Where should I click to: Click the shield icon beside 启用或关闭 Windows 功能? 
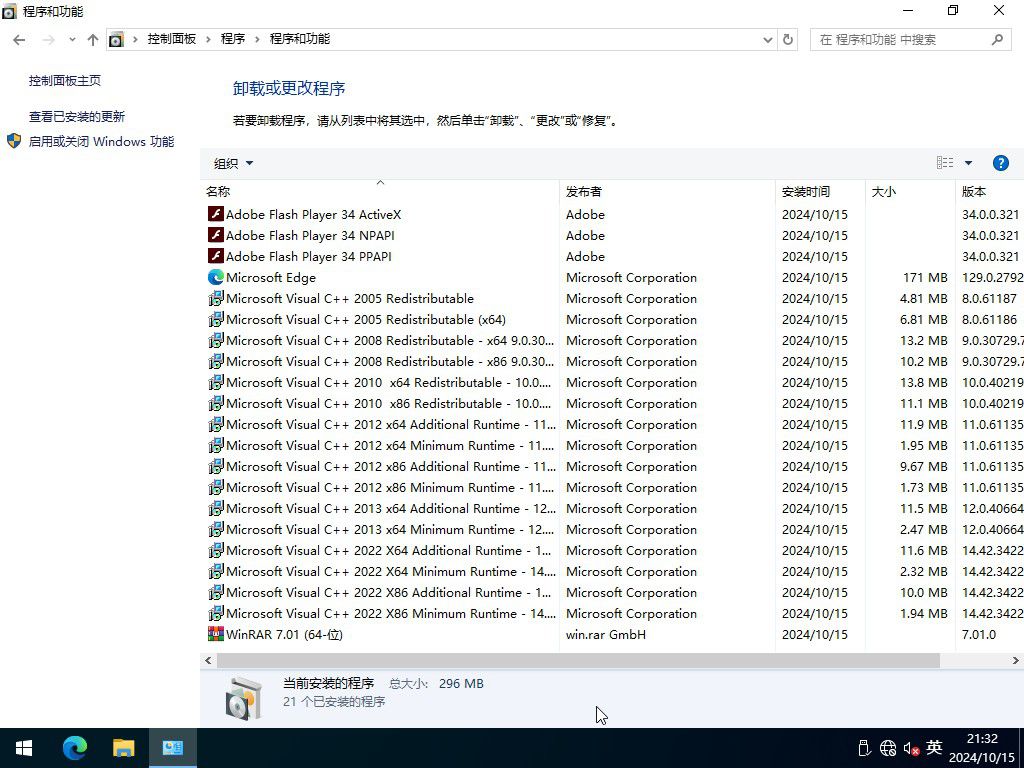[13, 141]
